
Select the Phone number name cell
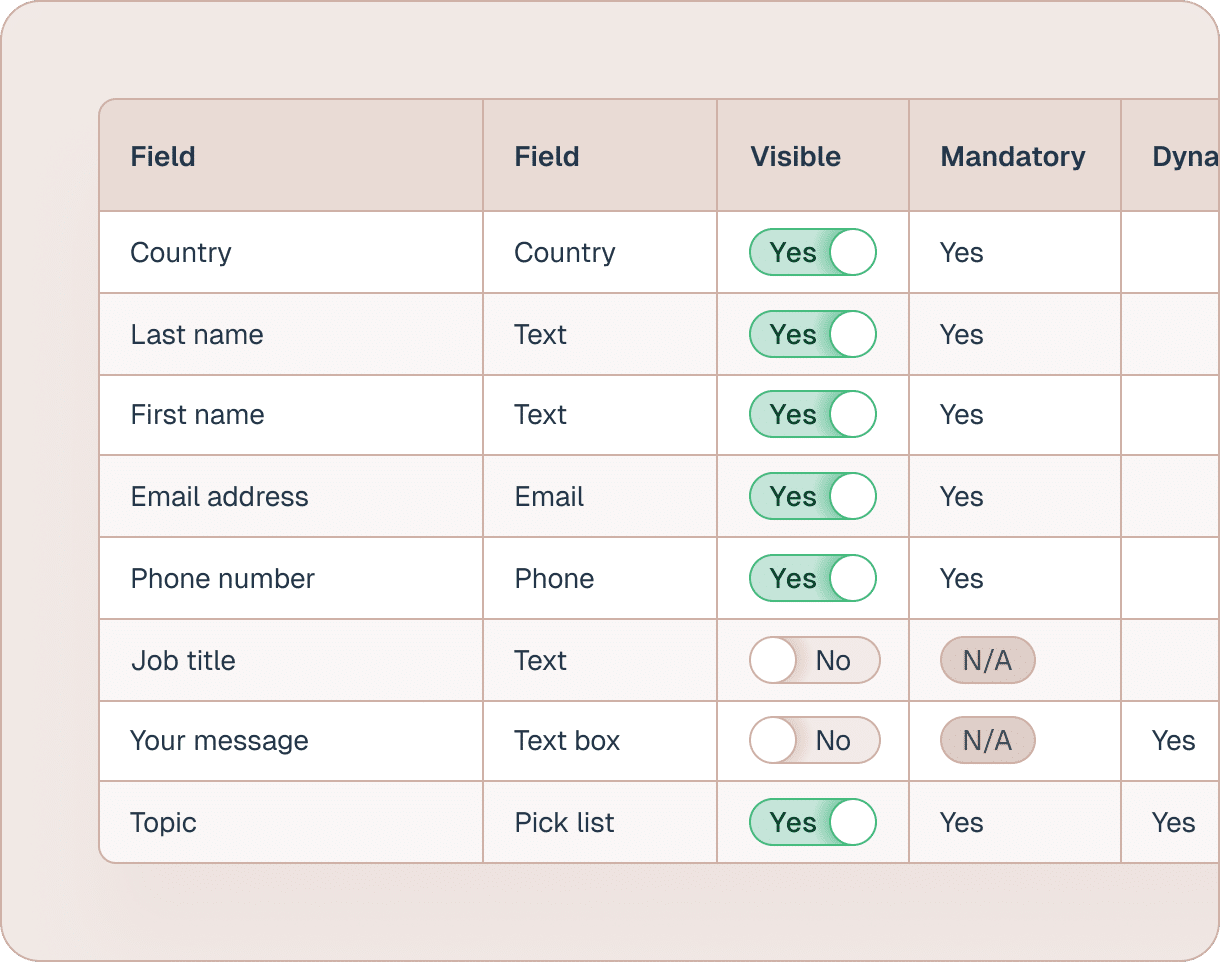click(x=223, y=579)
